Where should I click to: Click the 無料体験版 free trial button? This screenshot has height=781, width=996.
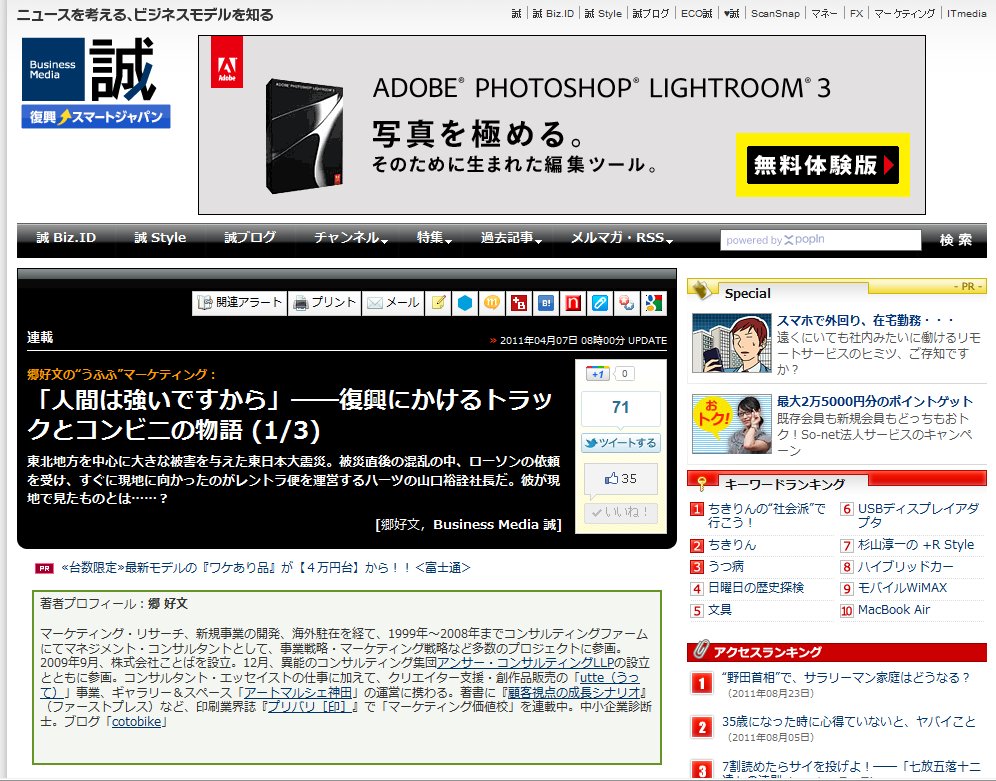tap(823, 165)
